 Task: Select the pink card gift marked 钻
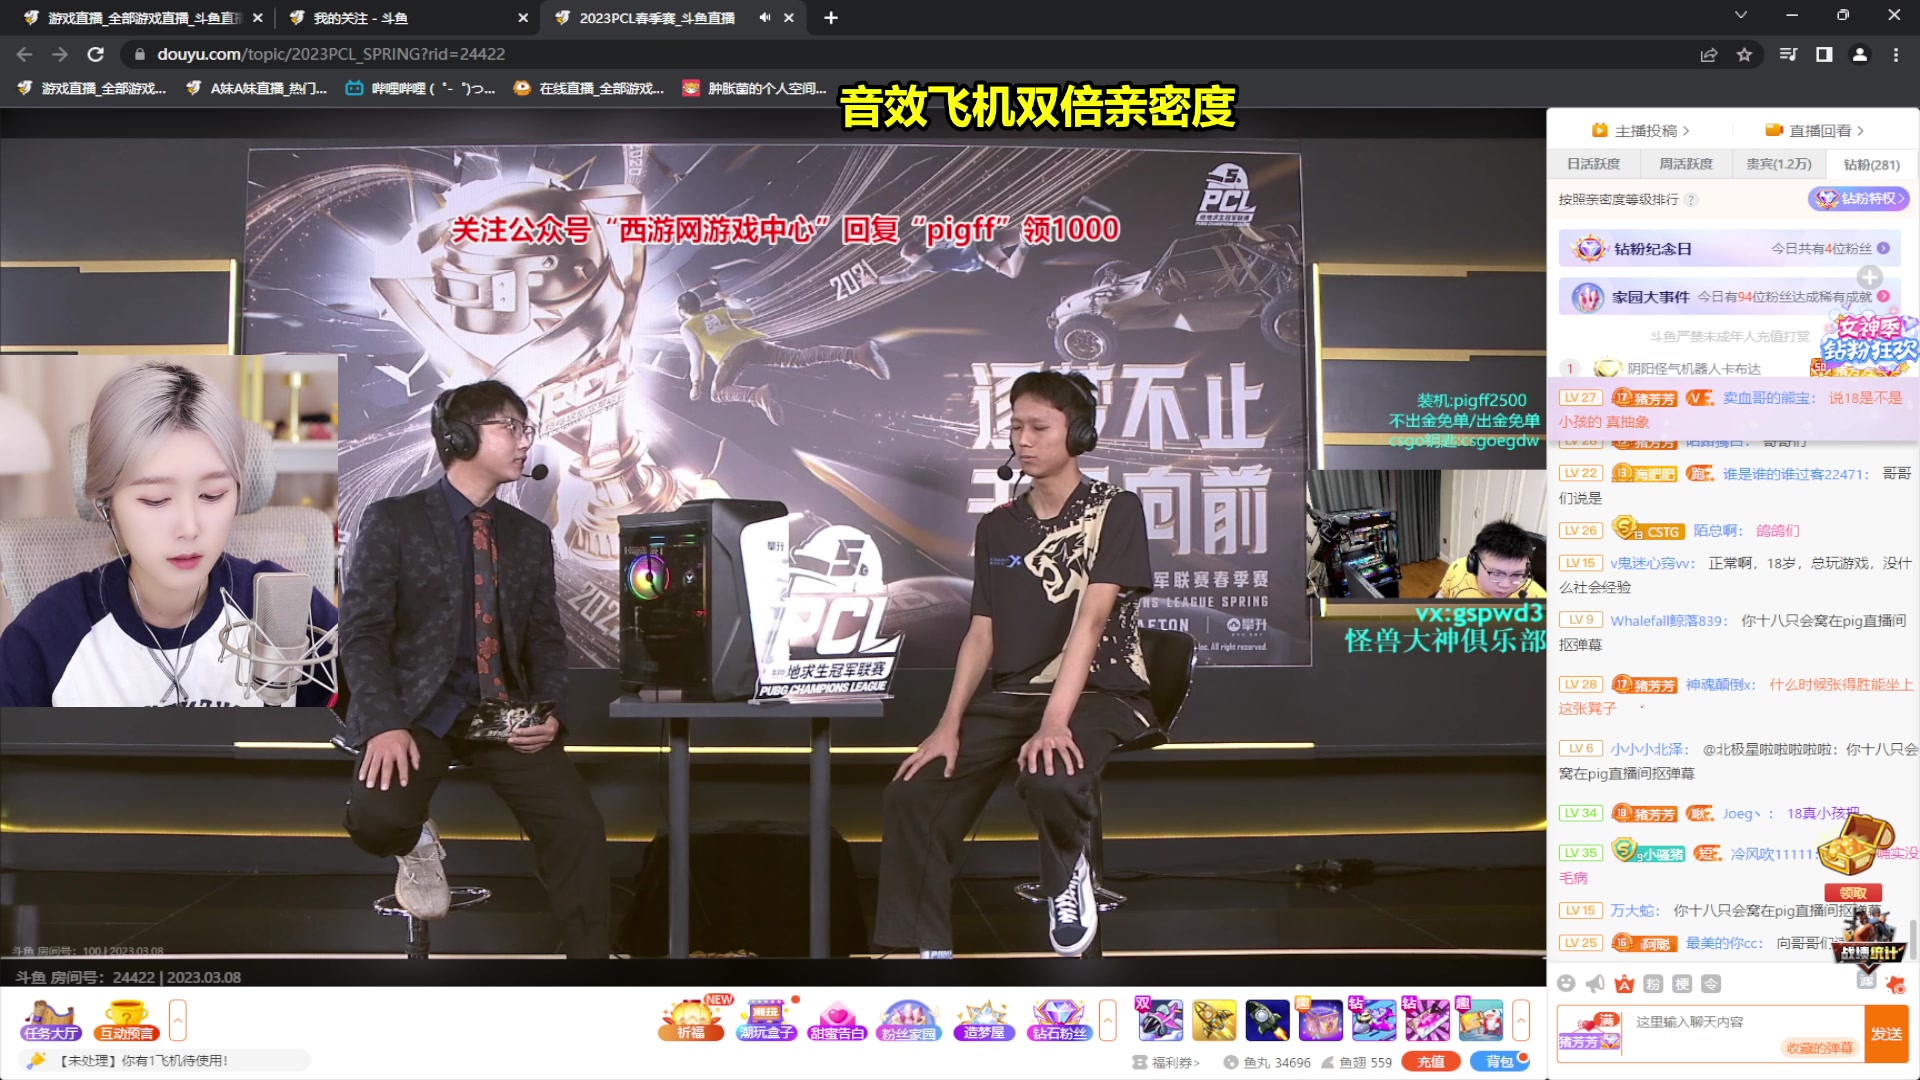tap(1426, 1019)
